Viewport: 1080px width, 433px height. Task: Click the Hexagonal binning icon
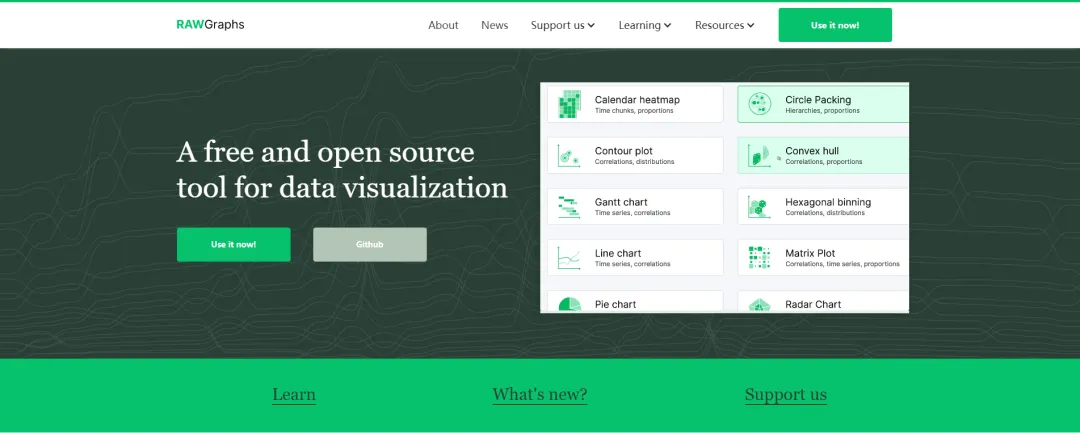tap(759, 207)
